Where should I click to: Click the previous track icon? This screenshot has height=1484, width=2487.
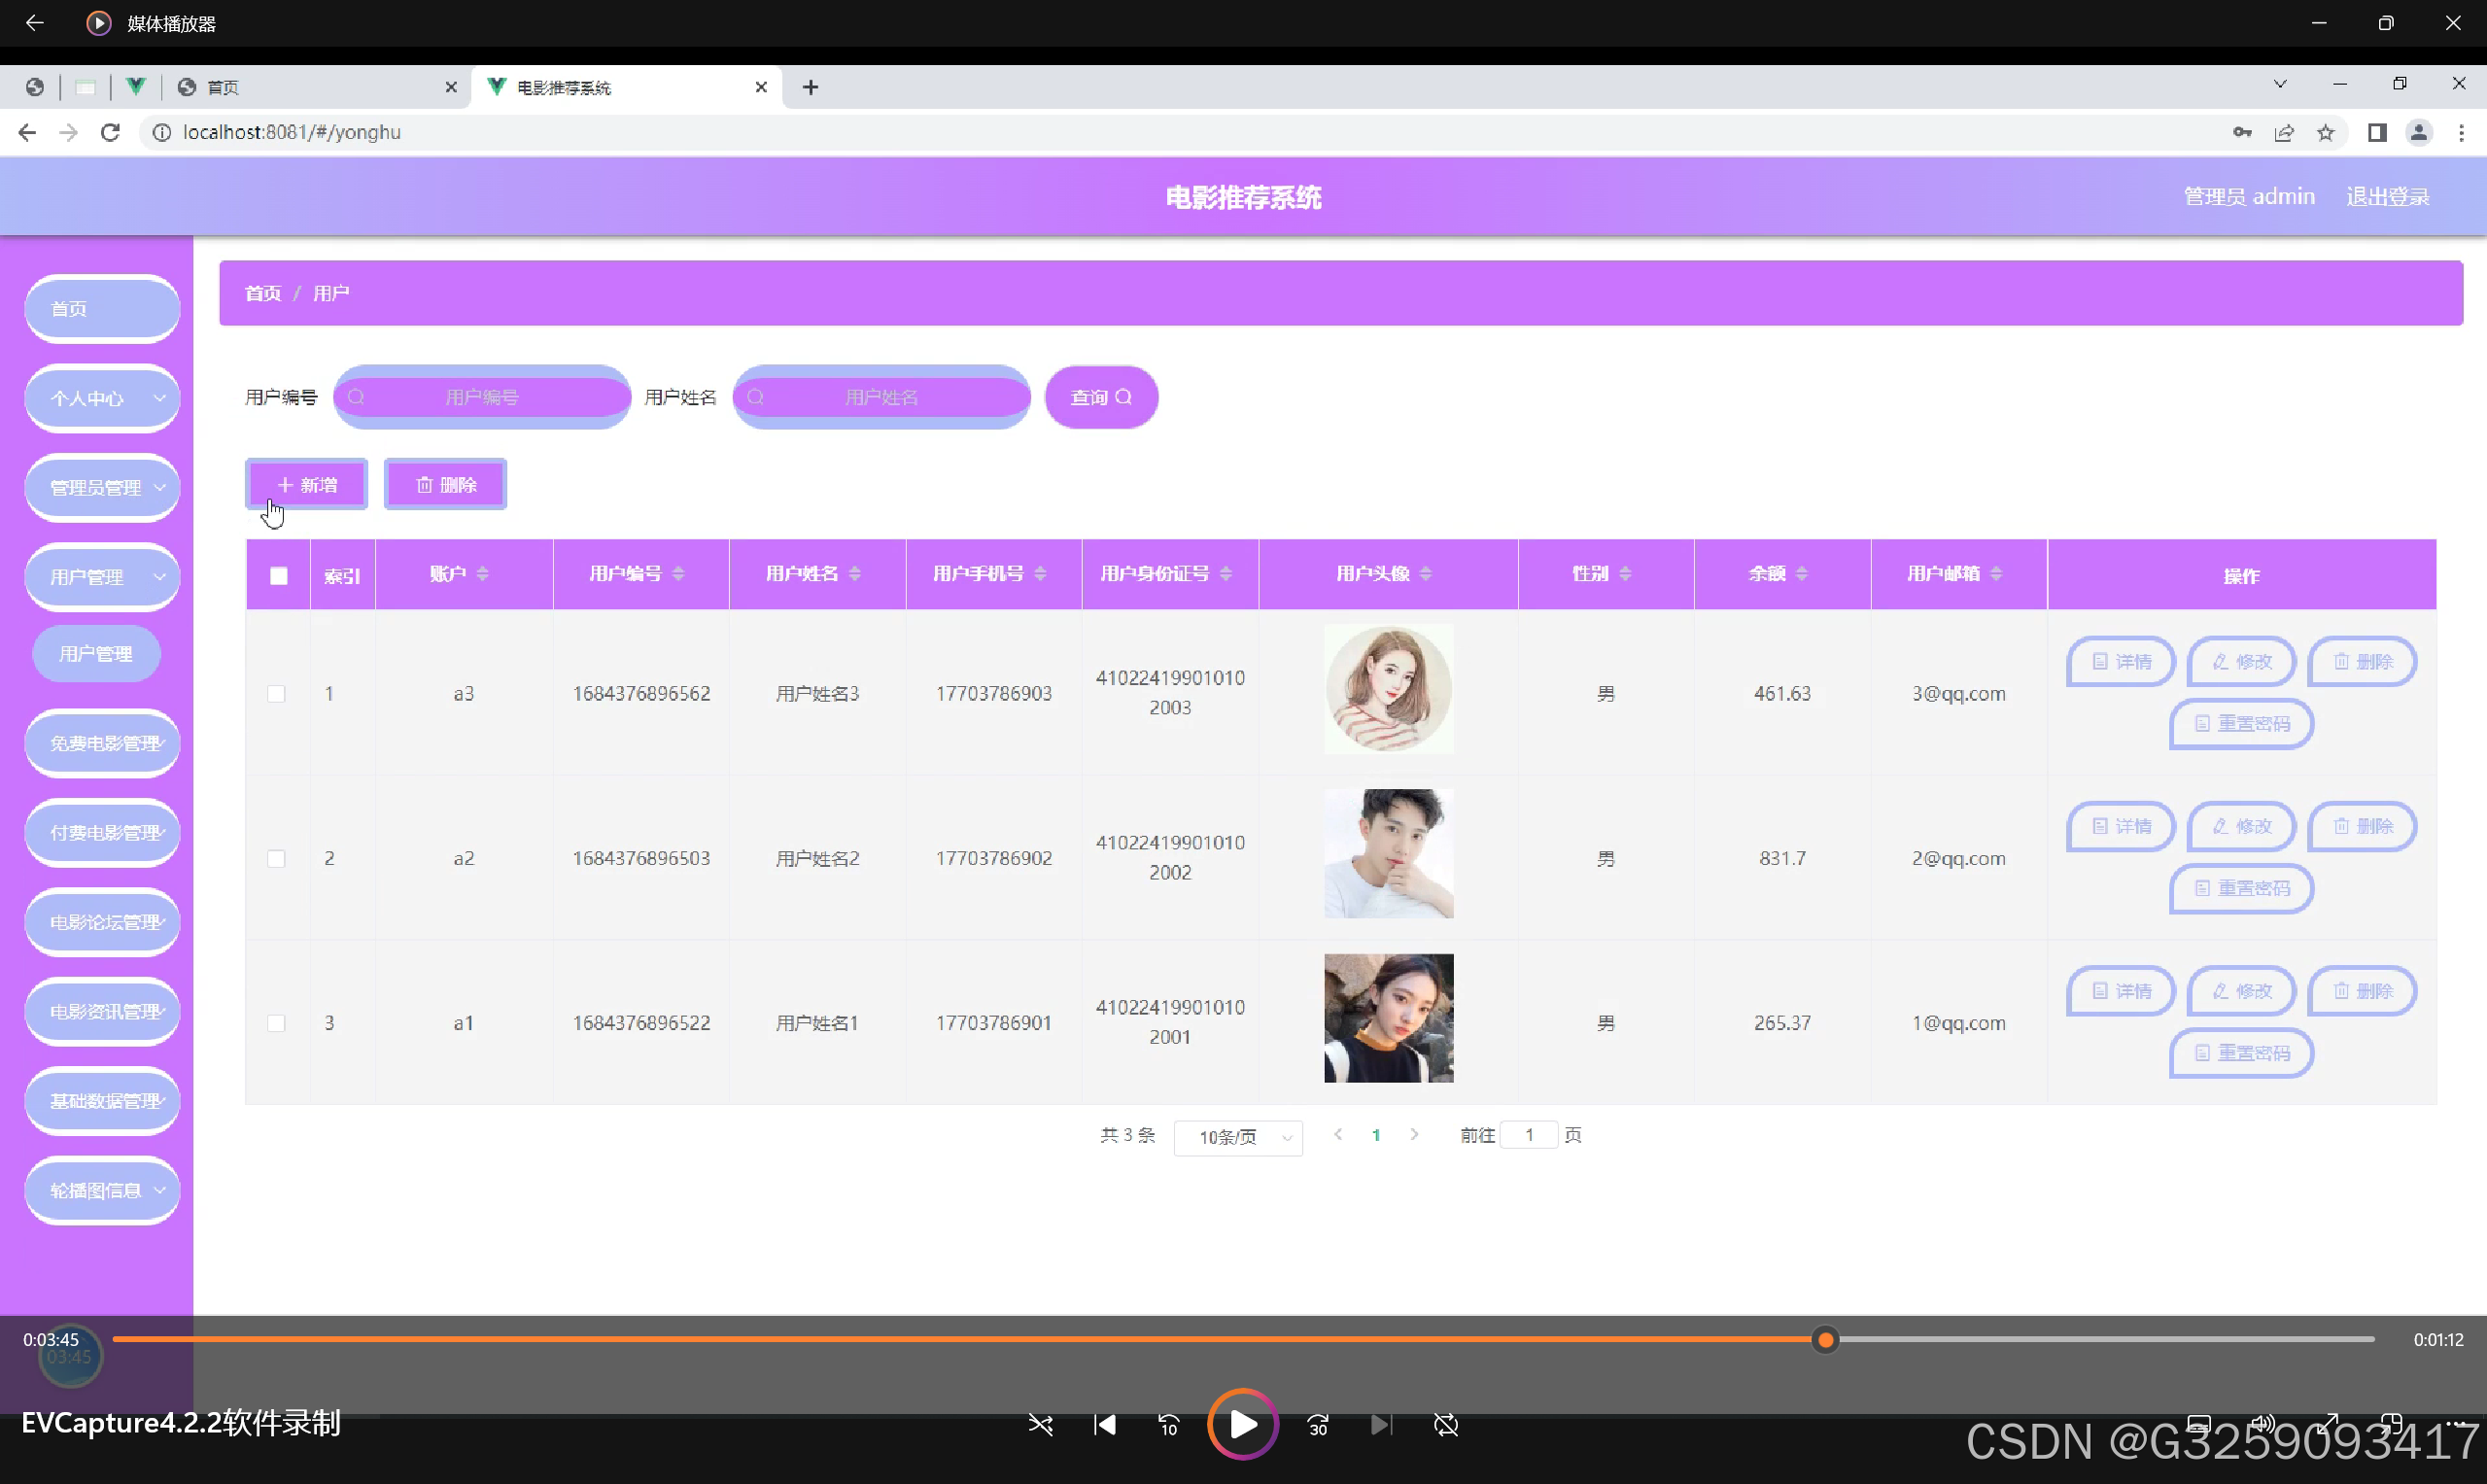pyautogui.click(x=1104, y=1425)
